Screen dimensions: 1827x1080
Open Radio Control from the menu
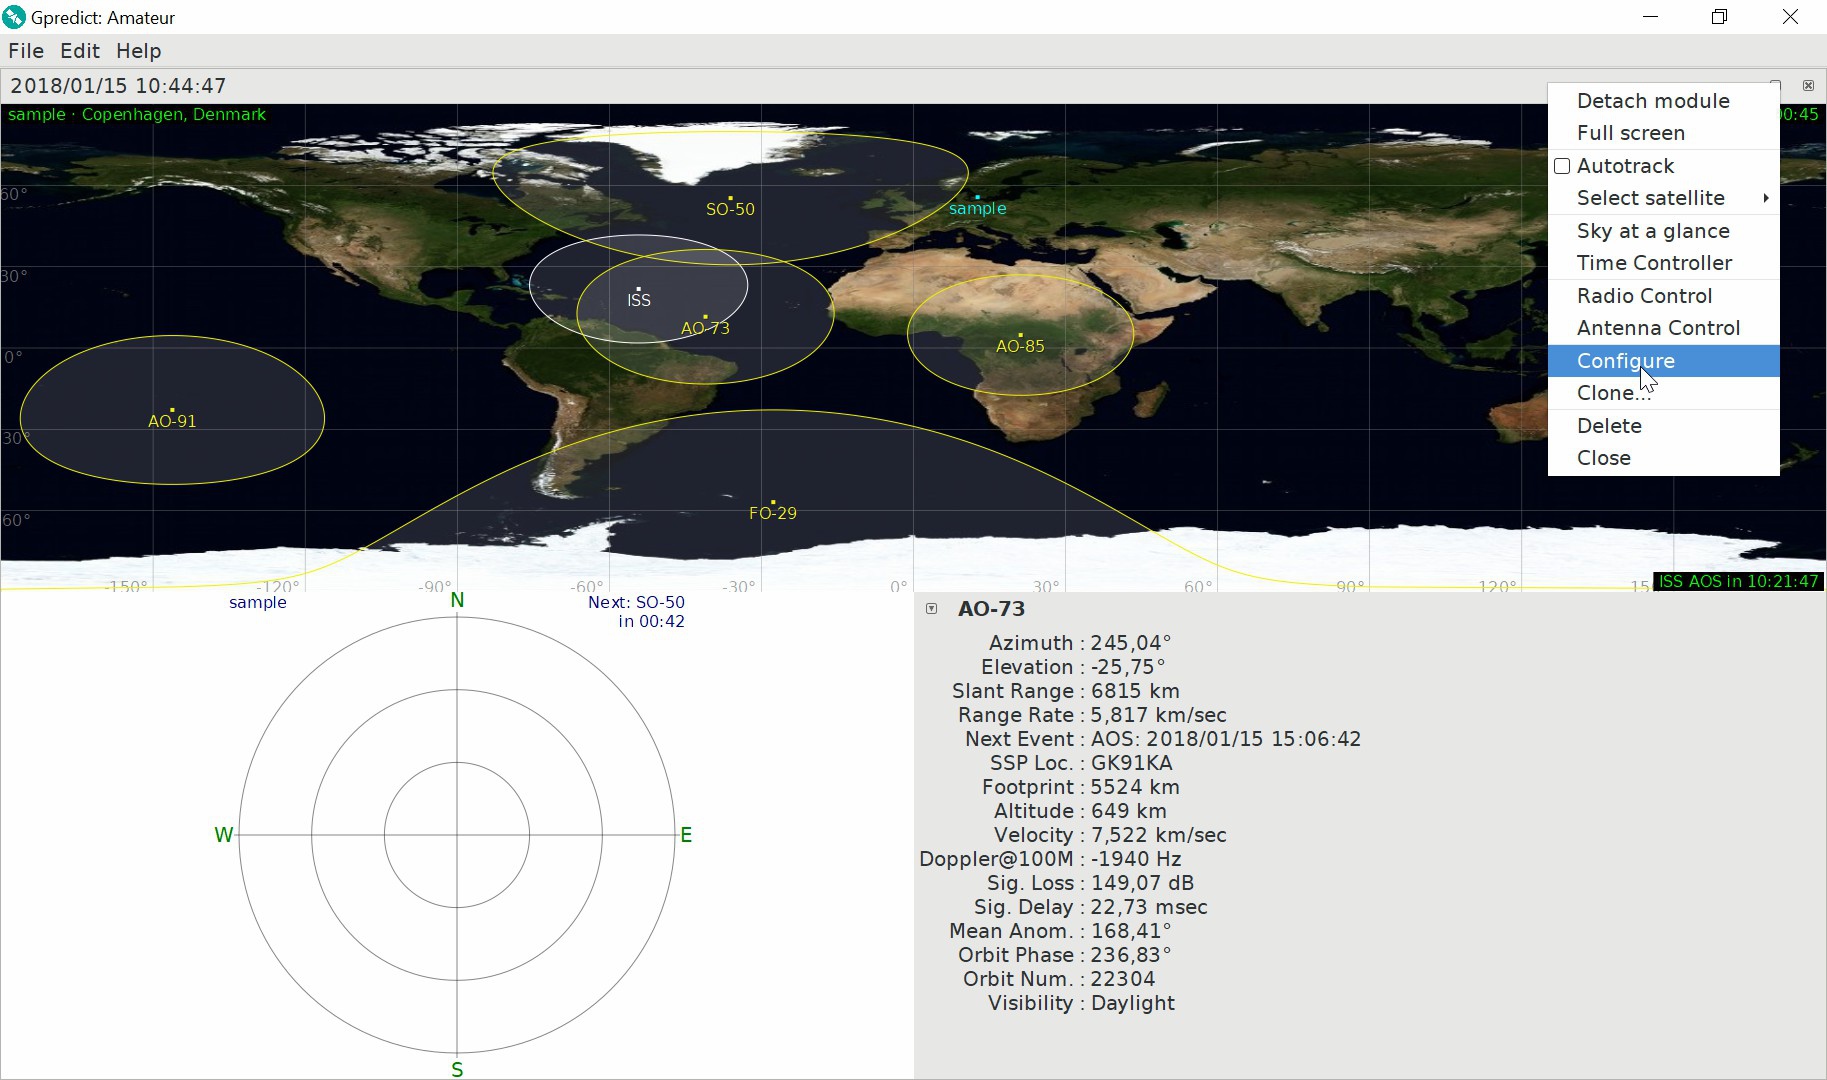(x=1664, y=296)
